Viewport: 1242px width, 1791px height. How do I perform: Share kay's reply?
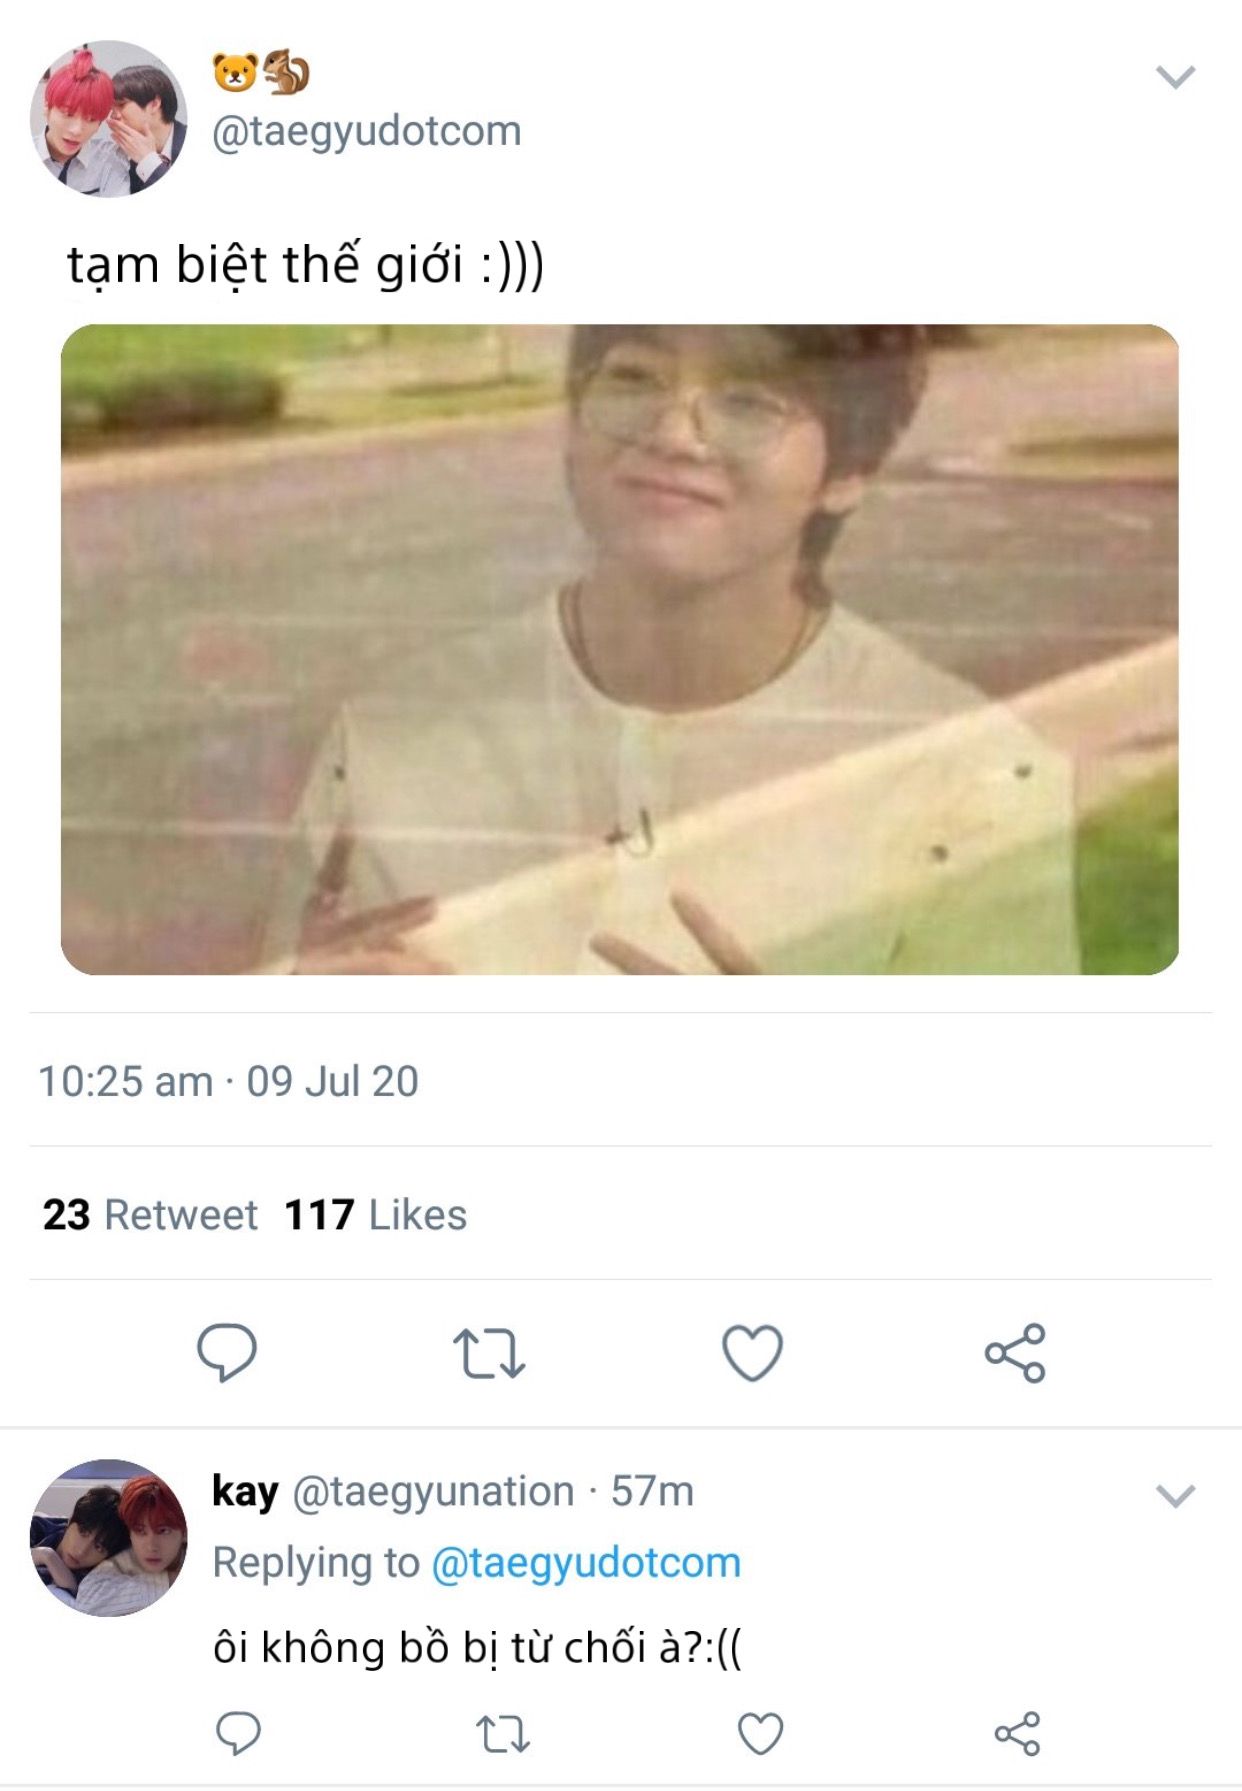[1017, 1734]
